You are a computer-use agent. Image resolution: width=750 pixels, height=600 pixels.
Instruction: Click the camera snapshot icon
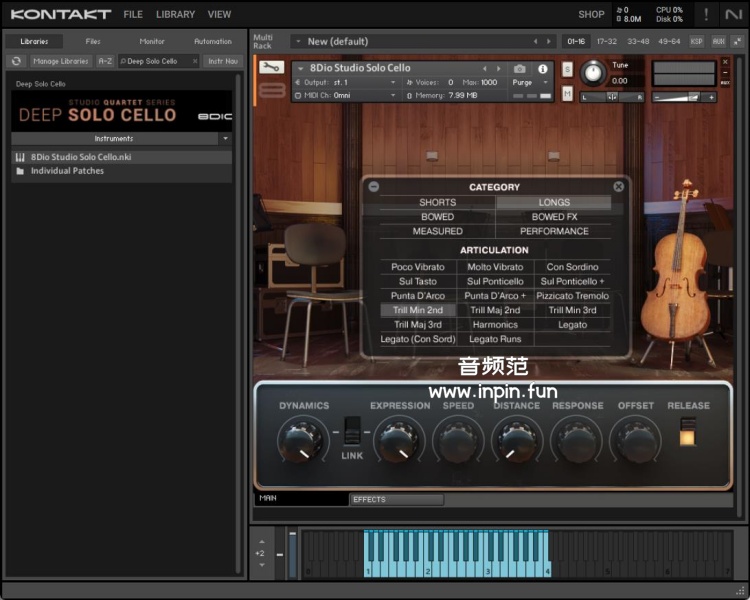(x=519, y=69)
